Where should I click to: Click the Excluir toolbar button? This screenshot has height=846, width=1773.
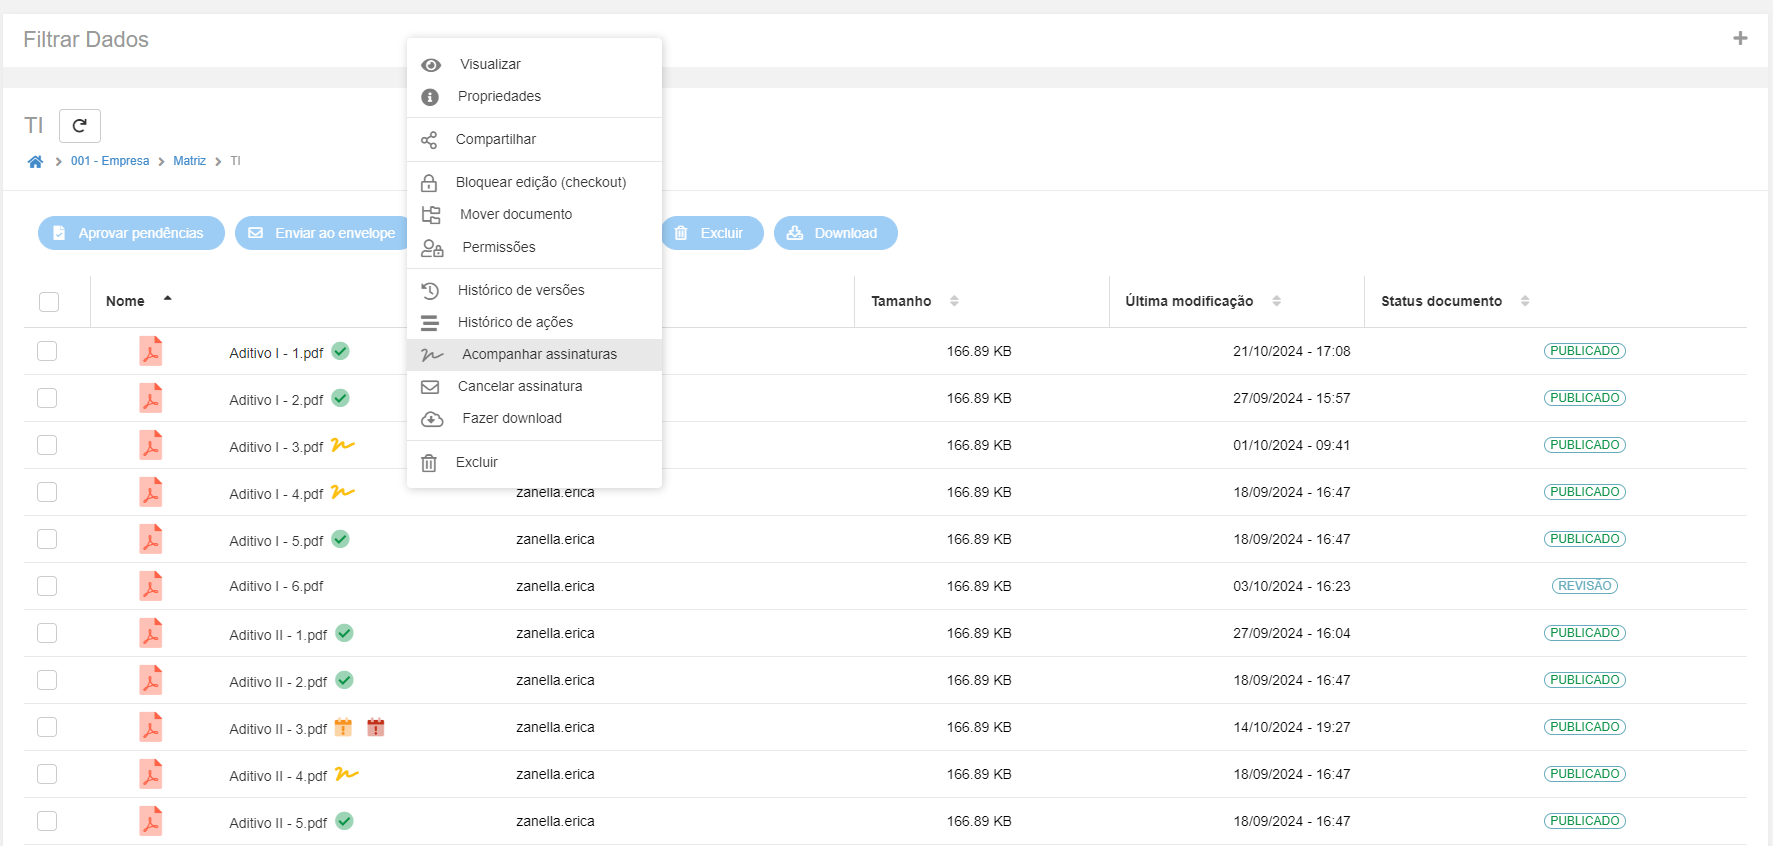pos(712,233)
